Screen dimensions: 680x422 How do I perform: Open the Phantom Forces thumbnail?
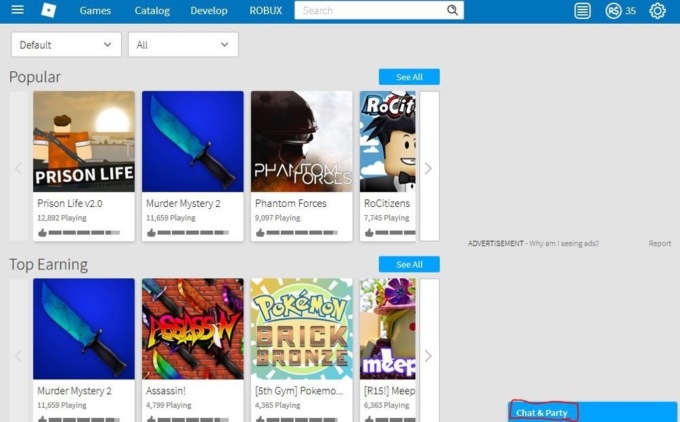pyautogui.click(x=301, y=141)
